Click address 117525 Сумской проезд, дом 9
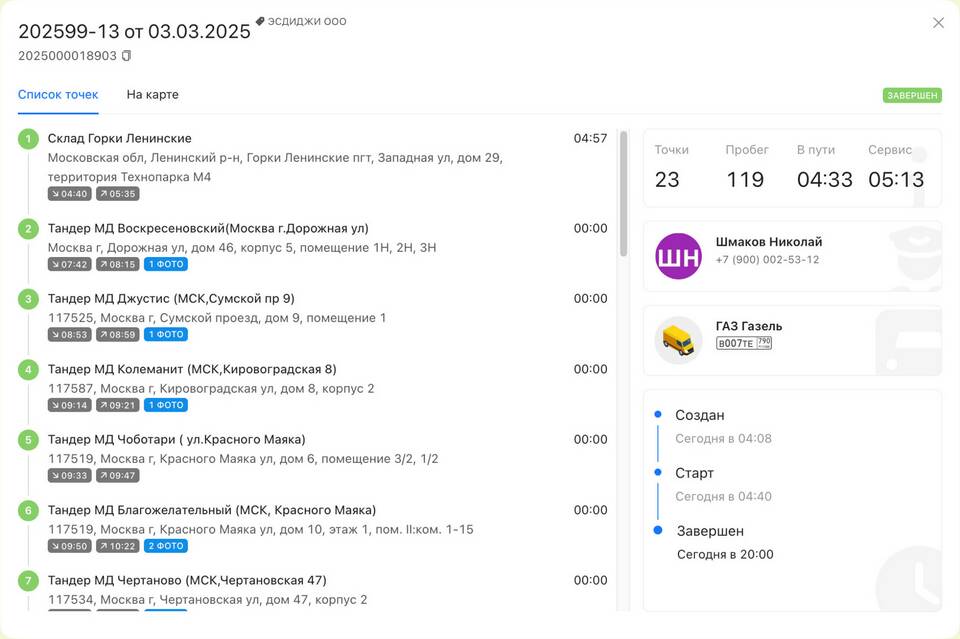 [x=217, y=318]
